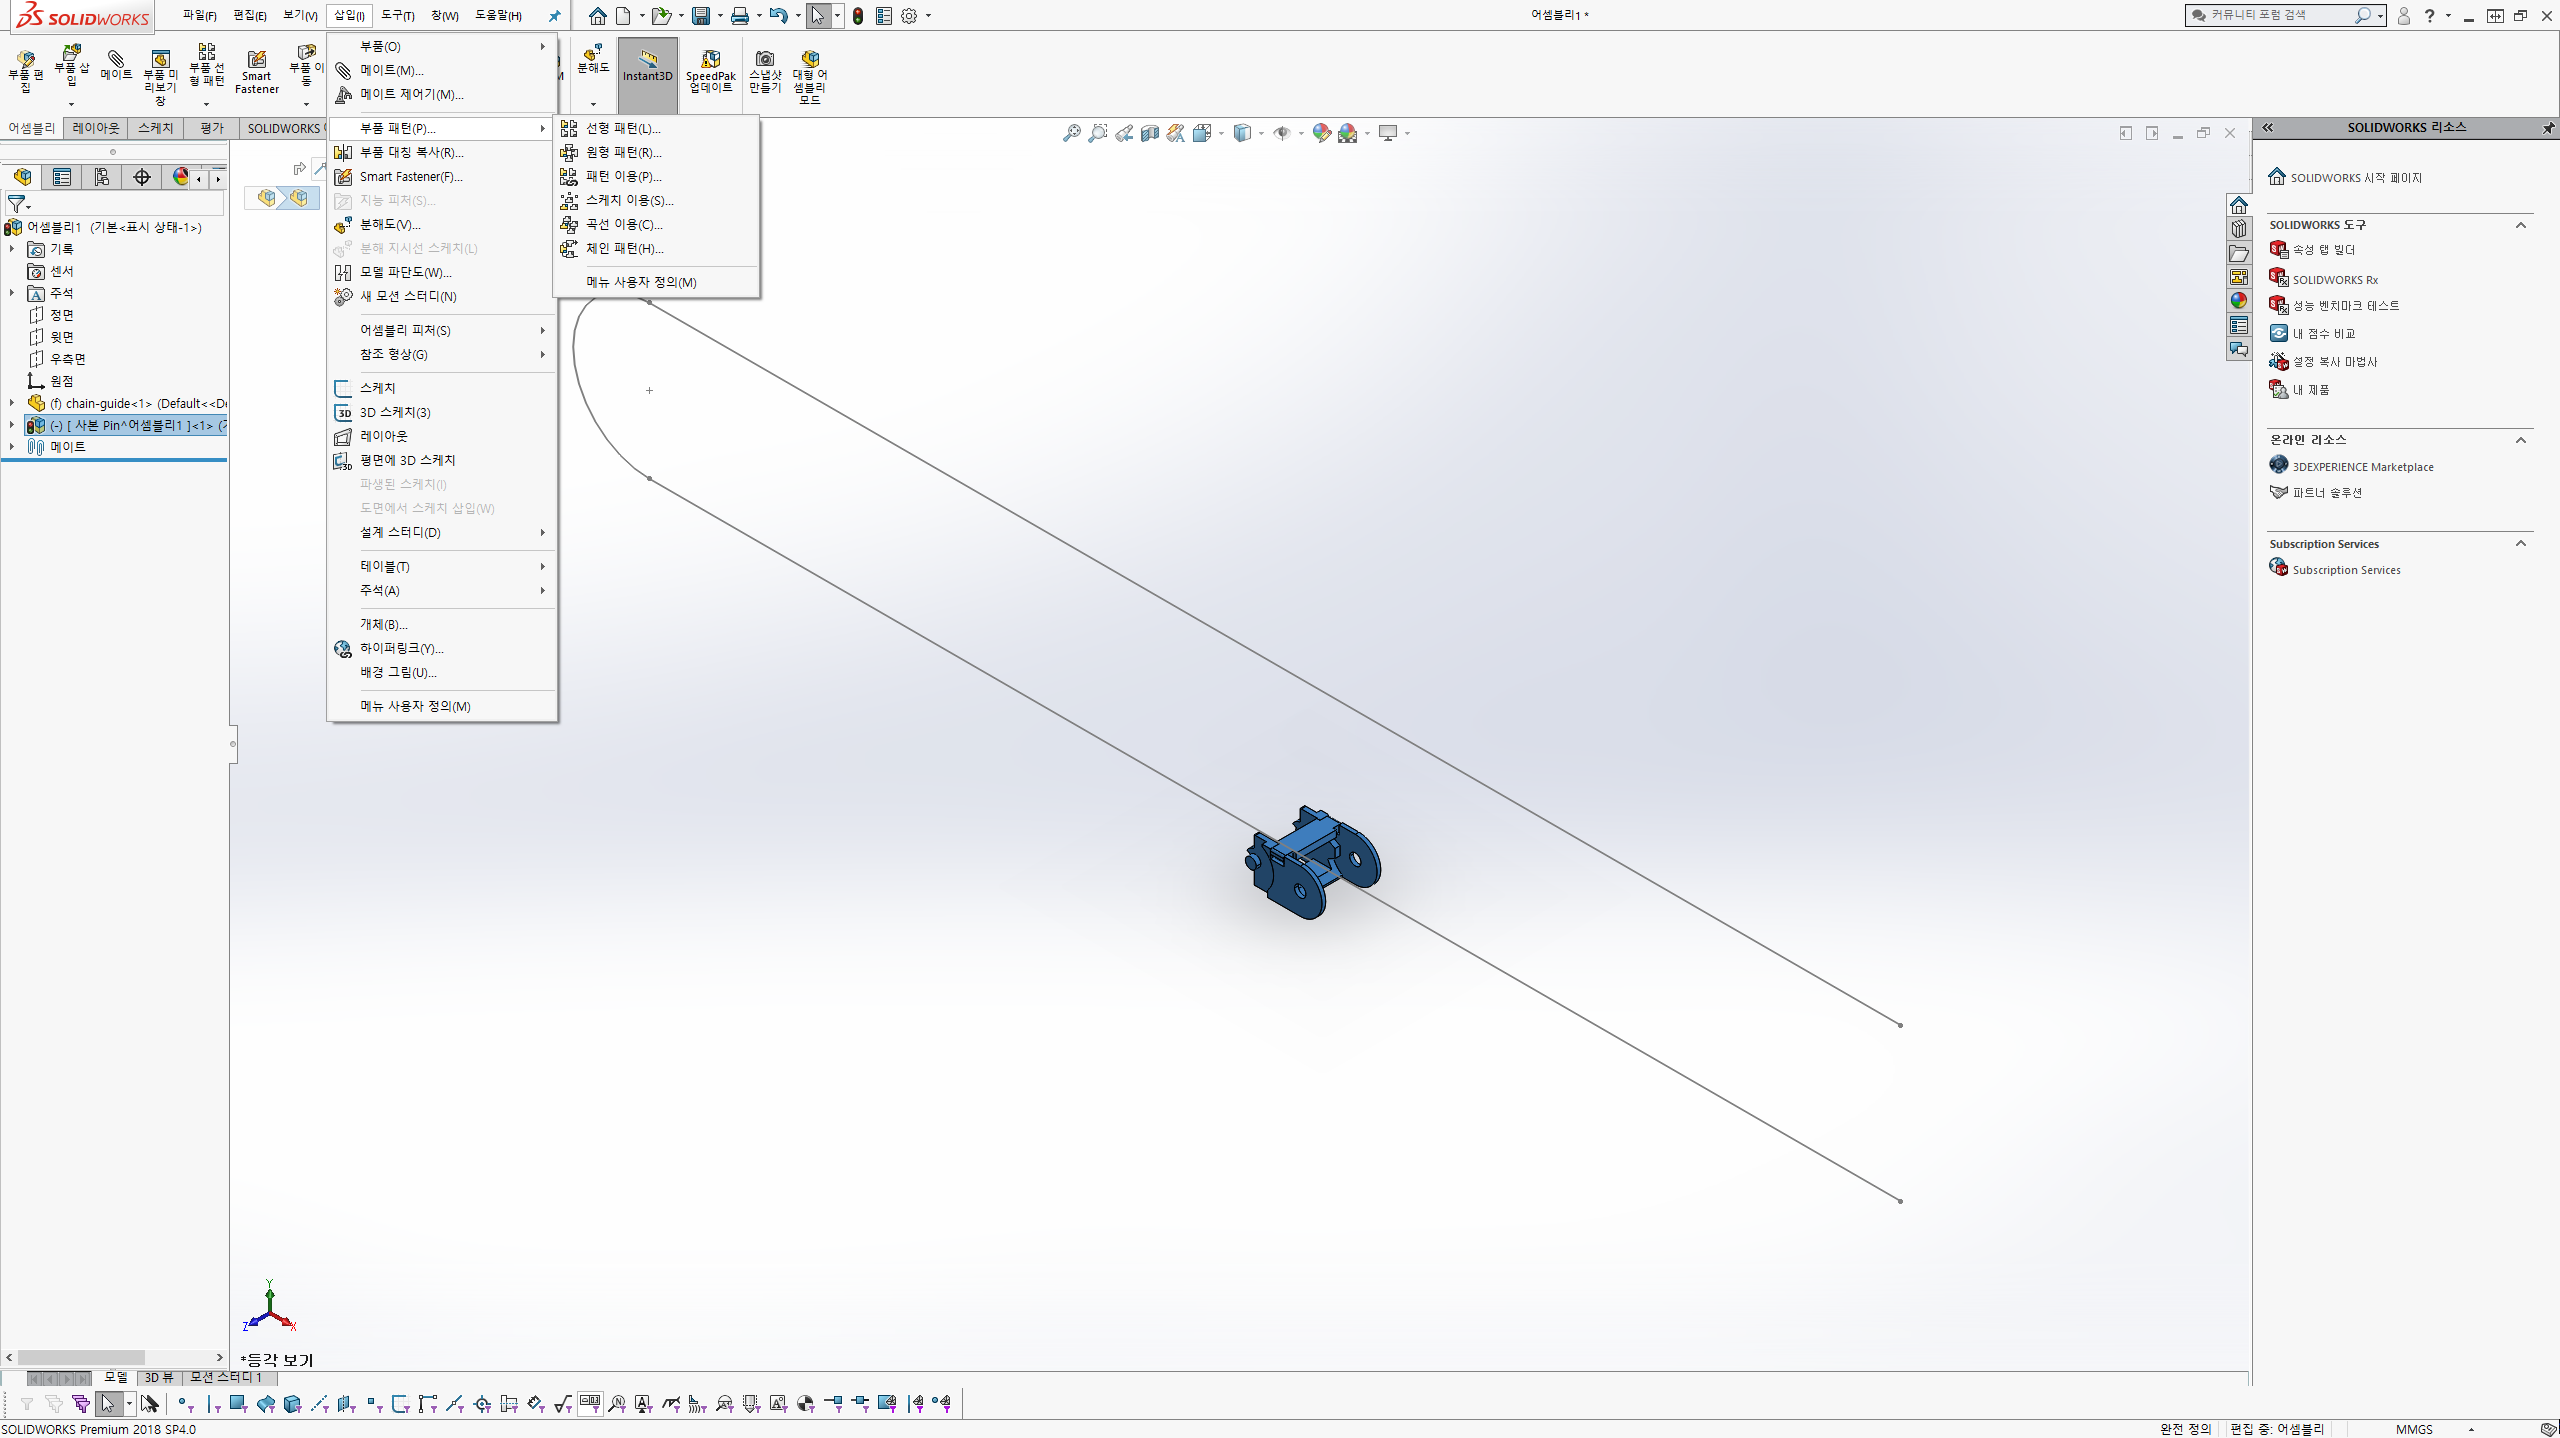Select Linear Pattern (선형 패턴) in submenu
The height and width of the screenshot is (1438, 2560).
point(622,128)
